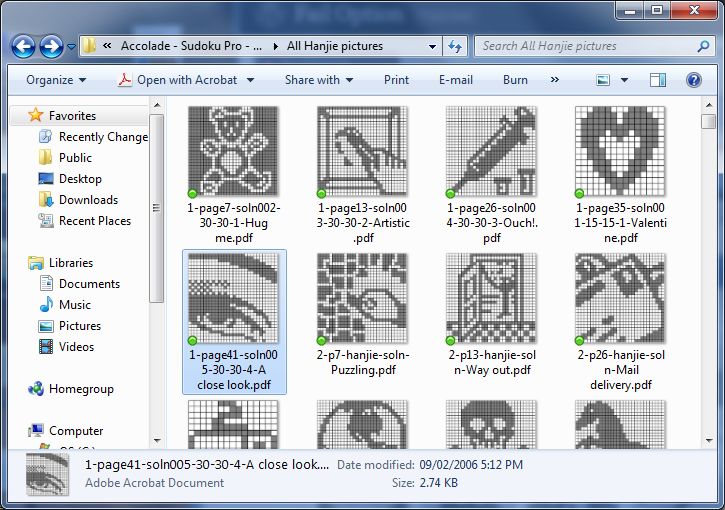
Task: Select the Mail delivery pdf thumbnail
Action: [620, 298]
